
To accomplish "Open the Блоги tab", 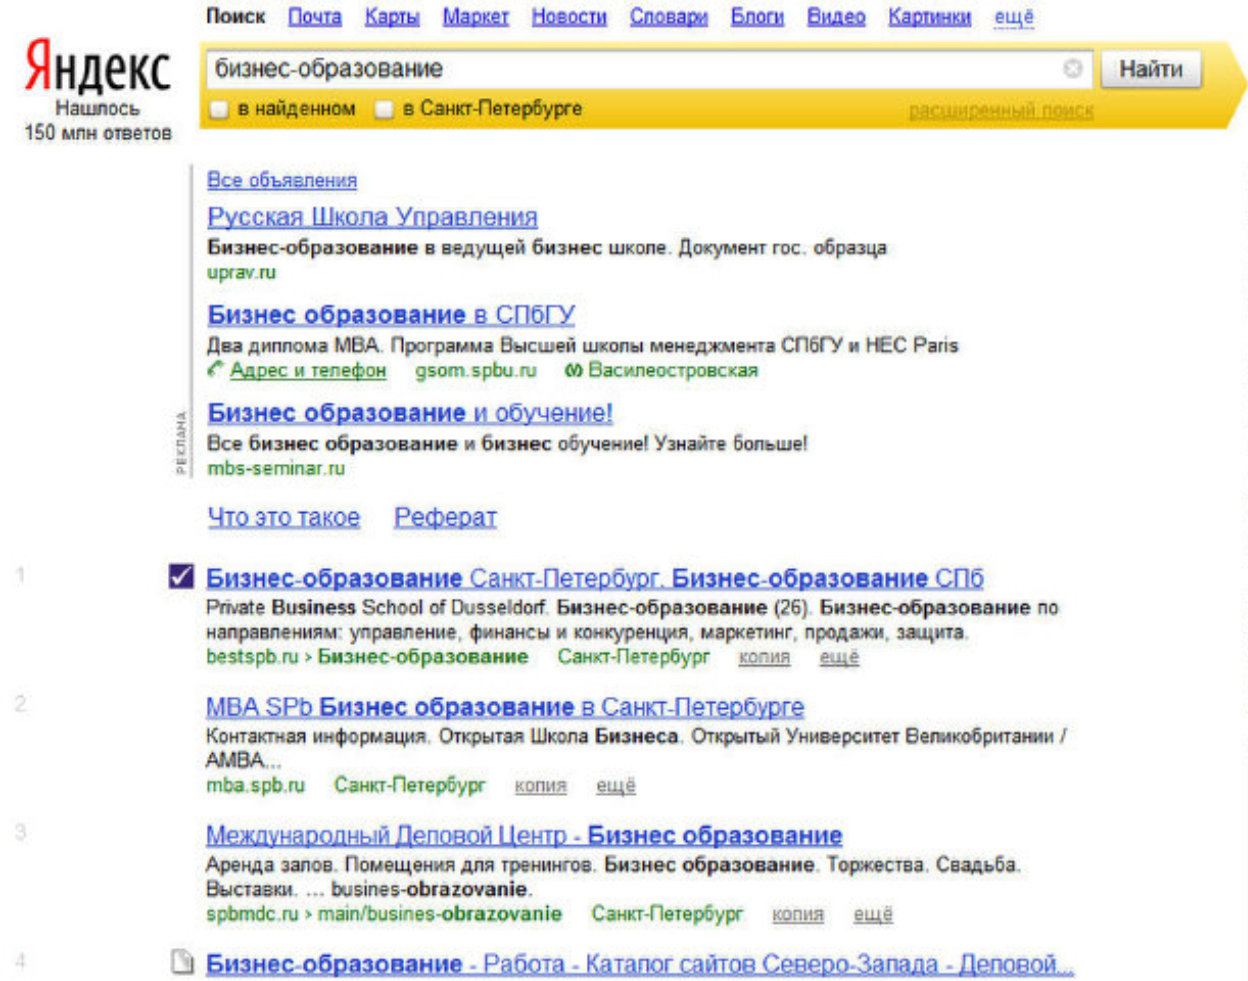I will (757, 17).
